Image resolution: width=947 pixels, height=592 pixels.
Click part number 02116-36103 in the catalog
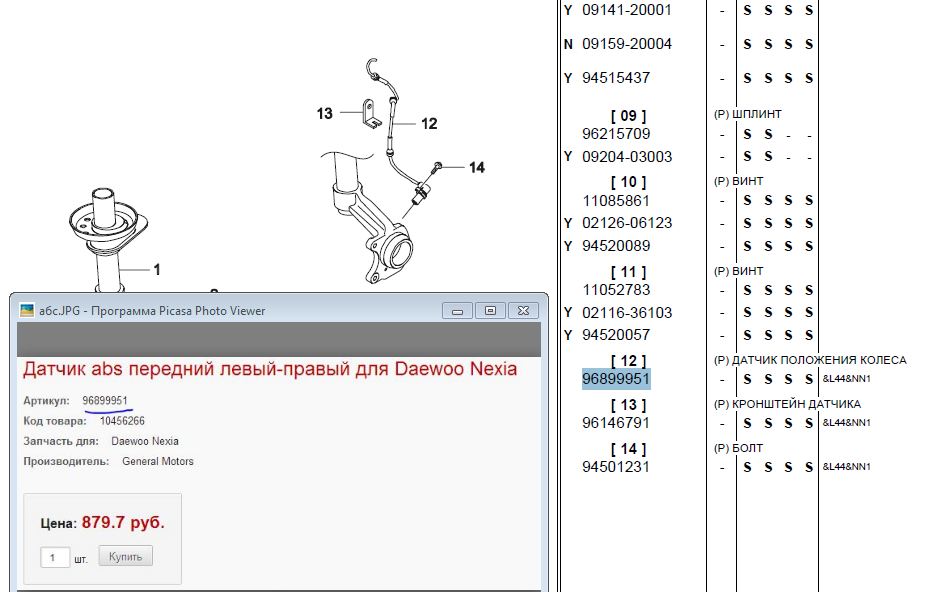click(x=627, y=313)
